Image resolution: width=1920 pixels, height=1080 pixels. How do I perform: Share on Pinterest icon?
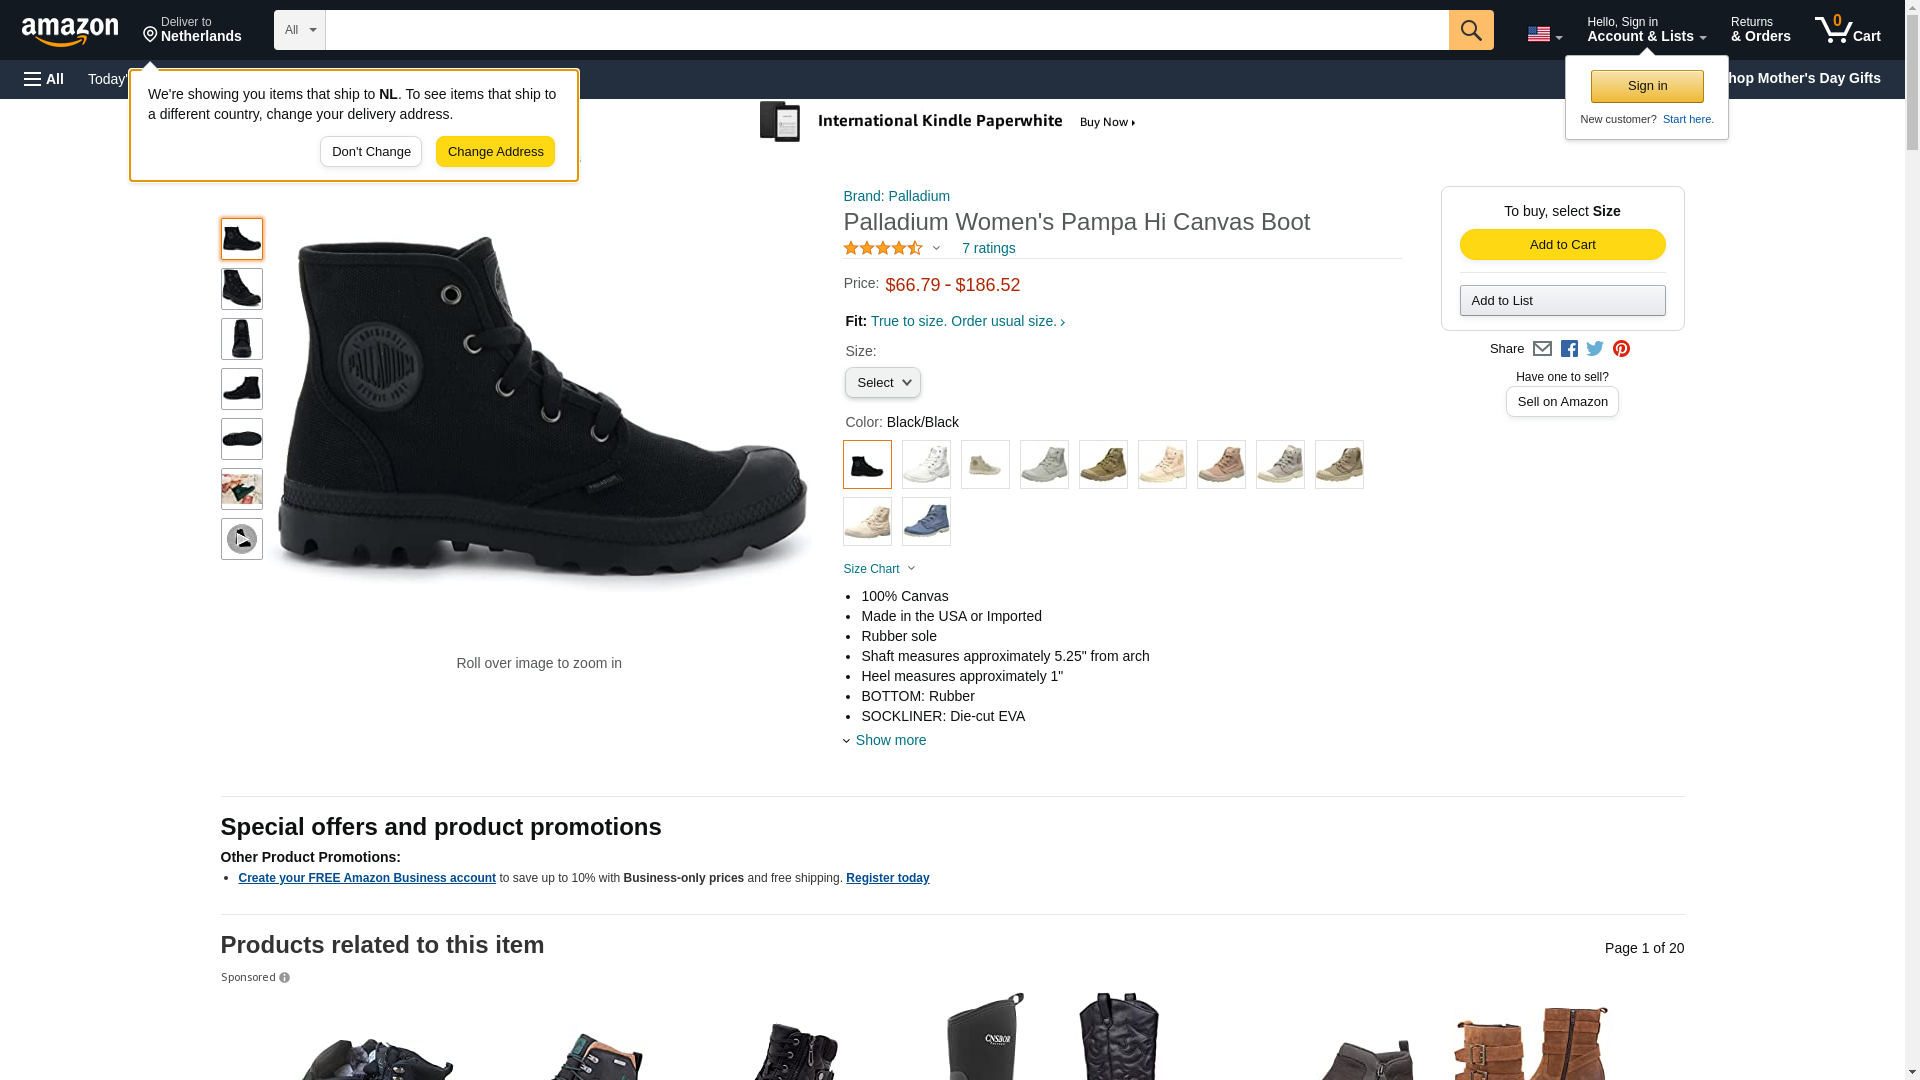(1621, 349)
